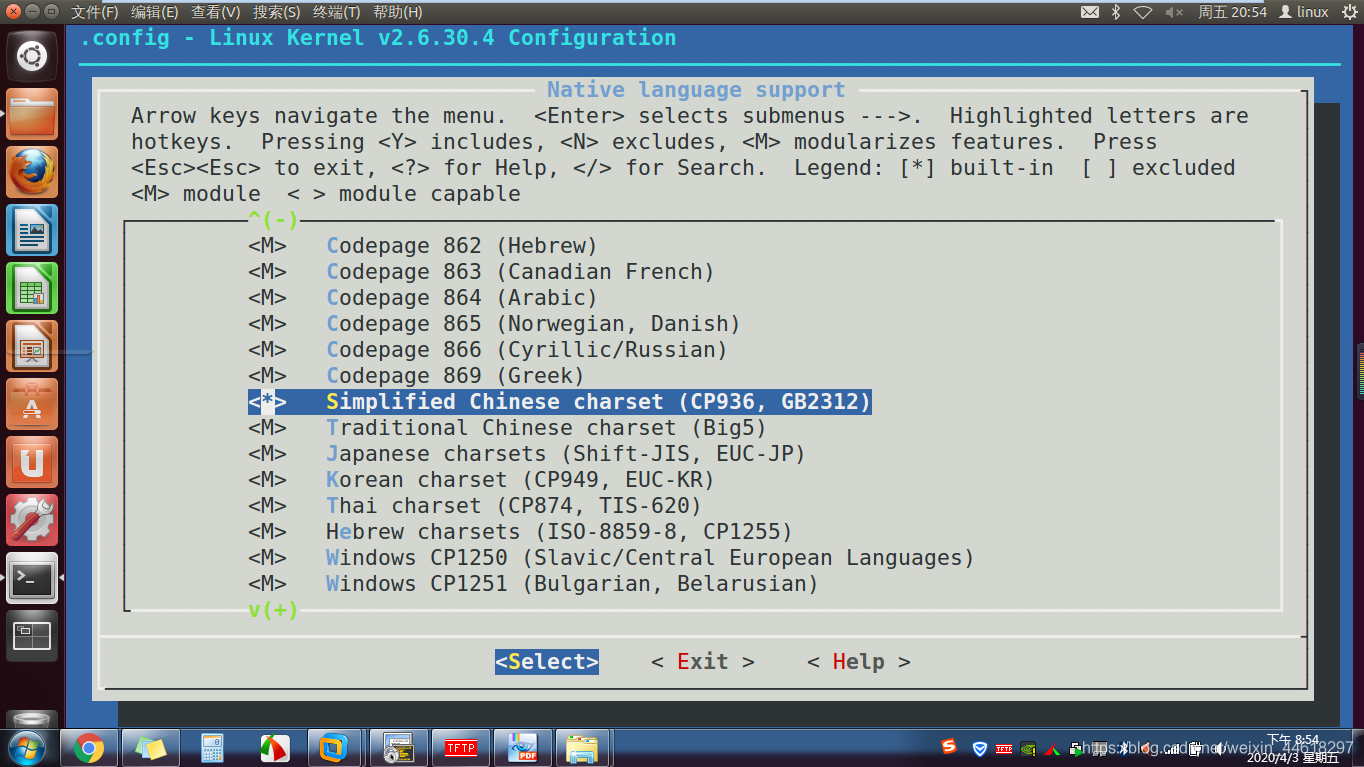Click the v(+) scroll-down indicator
Screen dimensions: 1364x767
pyautogui.click(x=273, y=610)
